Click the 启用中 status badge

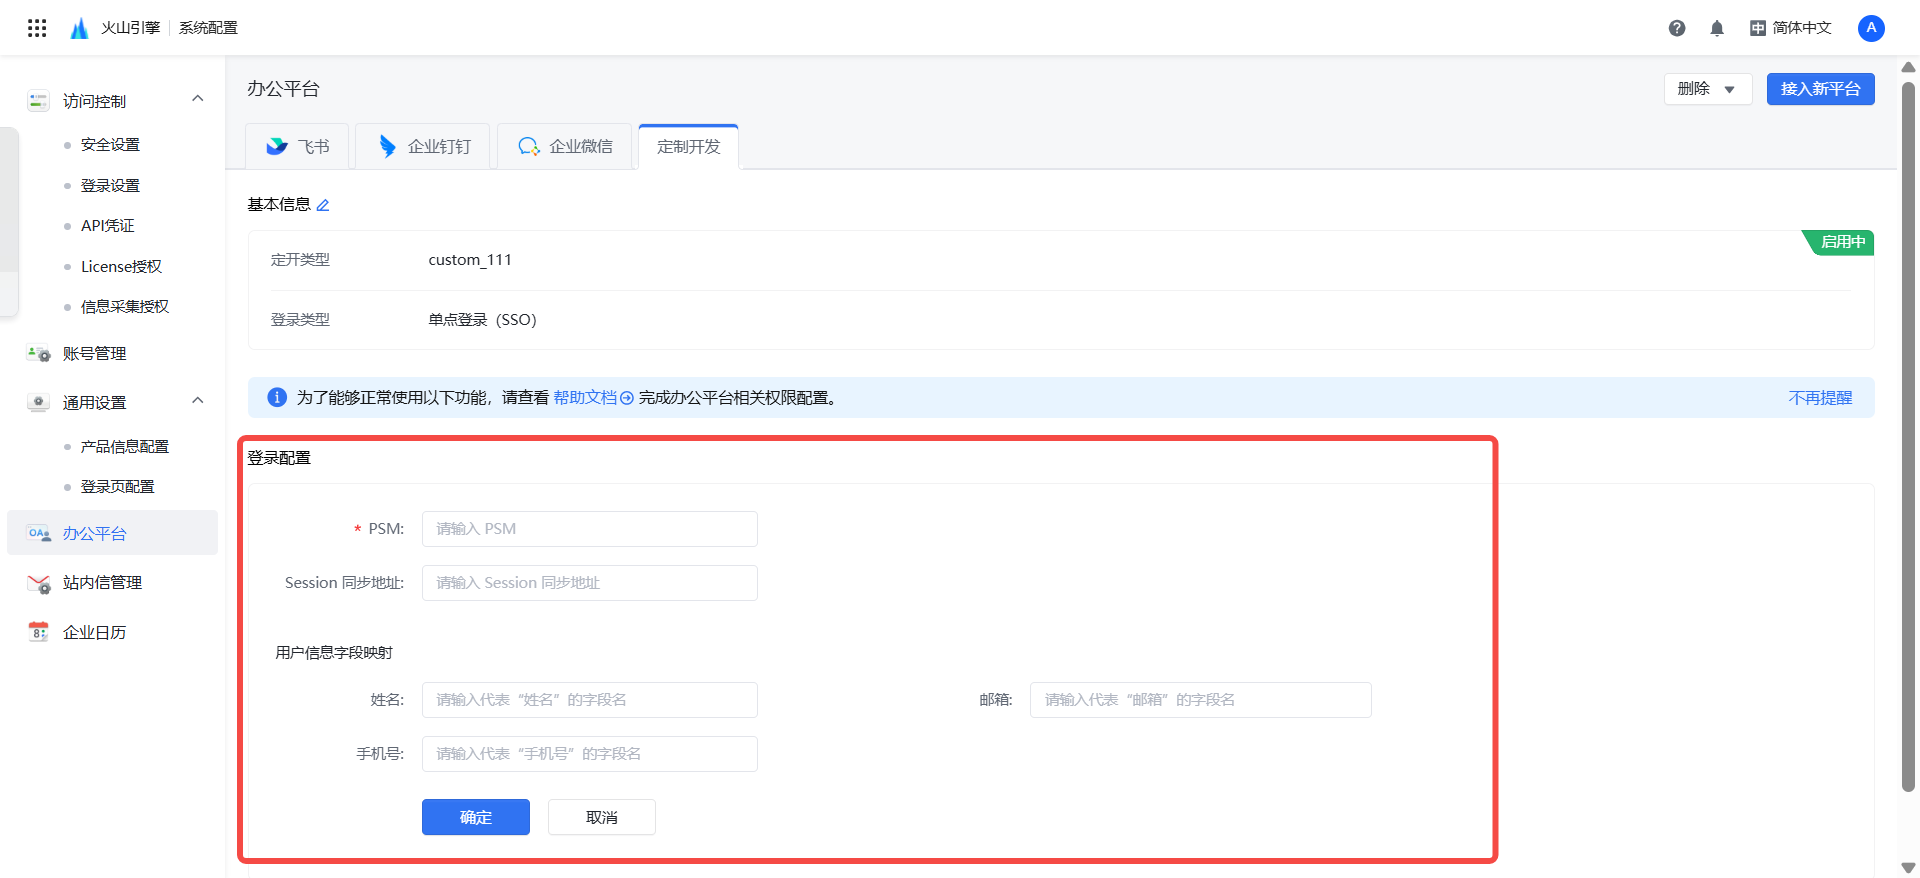tap(1839, 242)
